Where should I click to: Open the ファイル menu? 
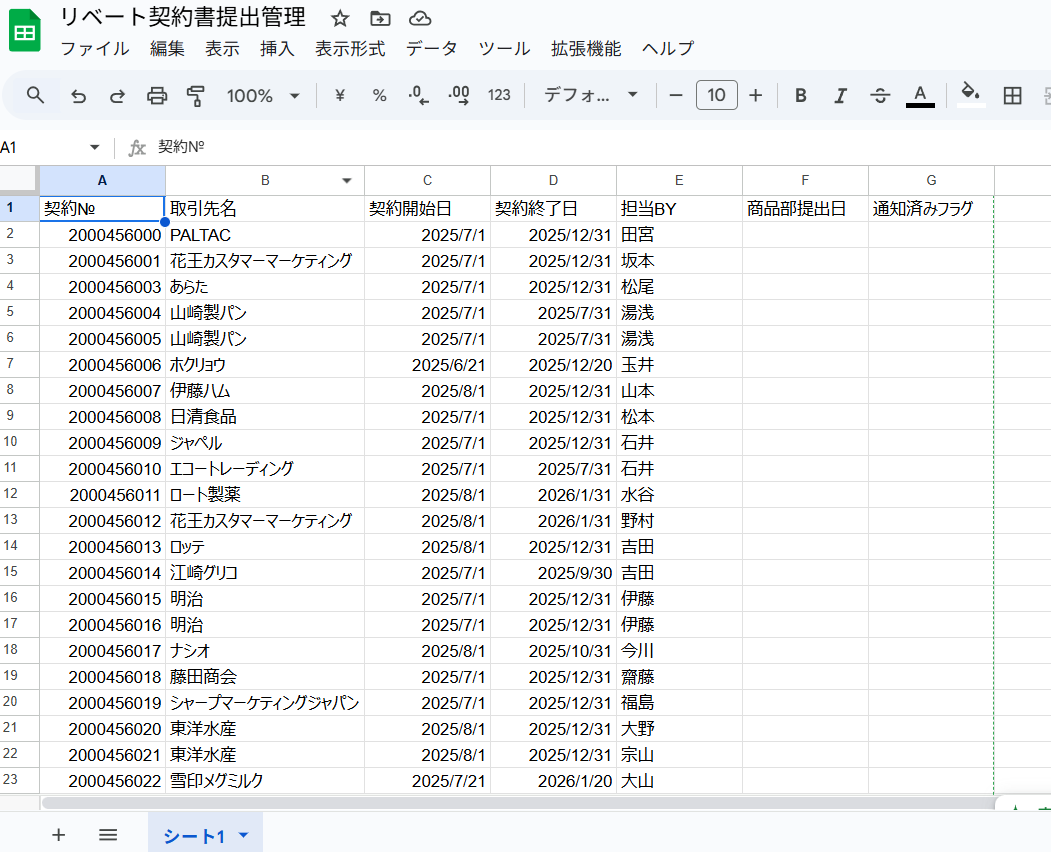(x=95, y=48)
